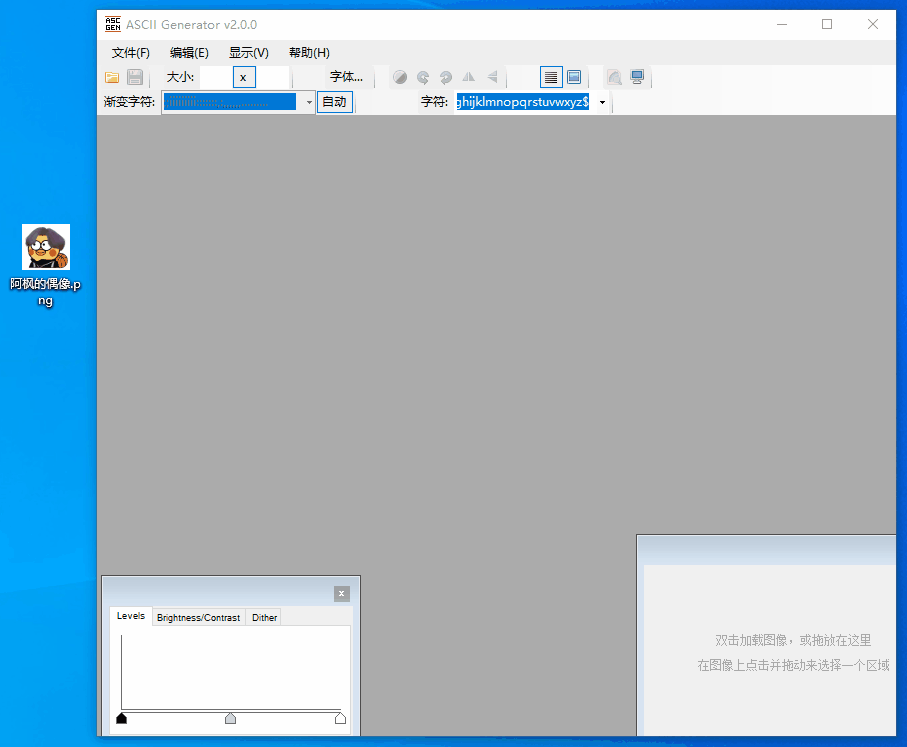Open the 编辑(E) menu
The image size is (907, 747).
[x=189, y=53]
